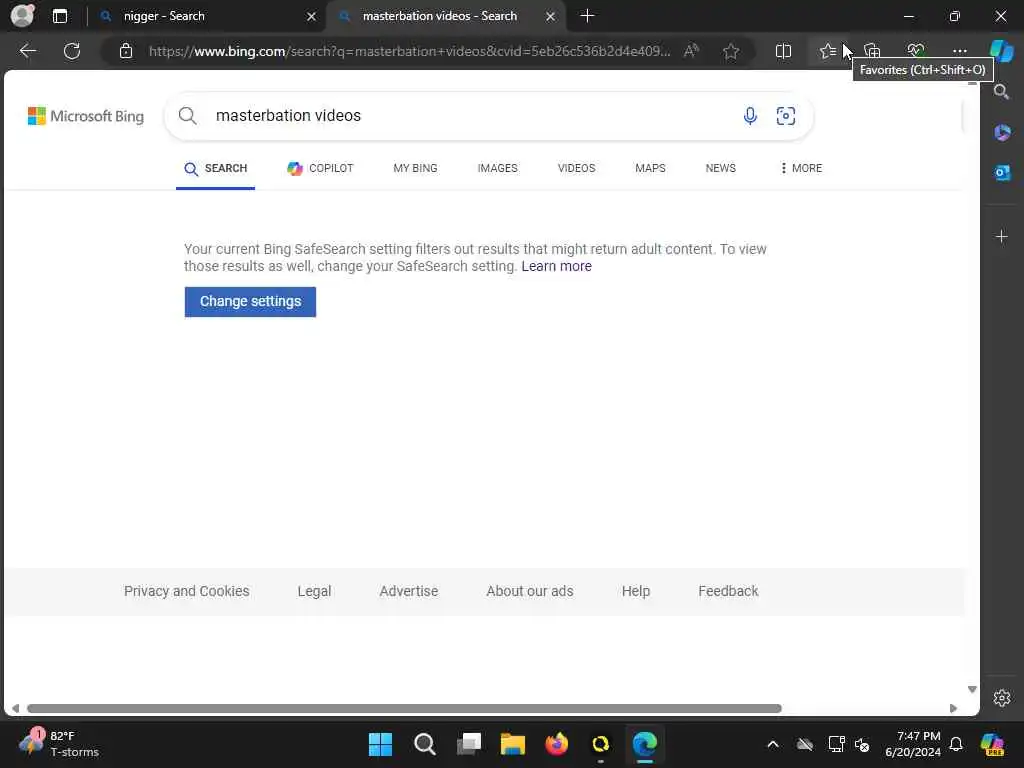The width and height of the screenshot is (1024, 768).
Task: Open the Privacy and Cookies footer link
Action: [187, 591]
